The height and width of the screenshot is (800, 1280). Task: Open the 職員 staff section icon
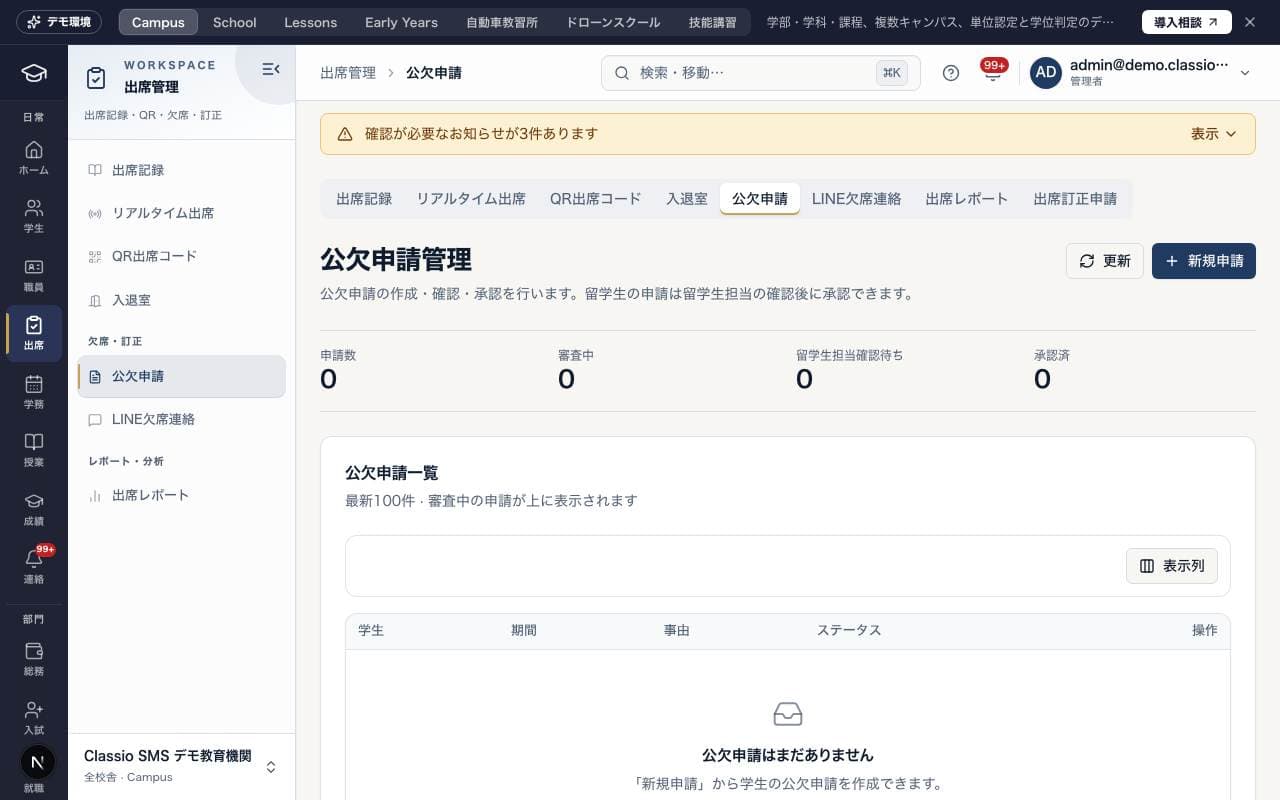34,275
